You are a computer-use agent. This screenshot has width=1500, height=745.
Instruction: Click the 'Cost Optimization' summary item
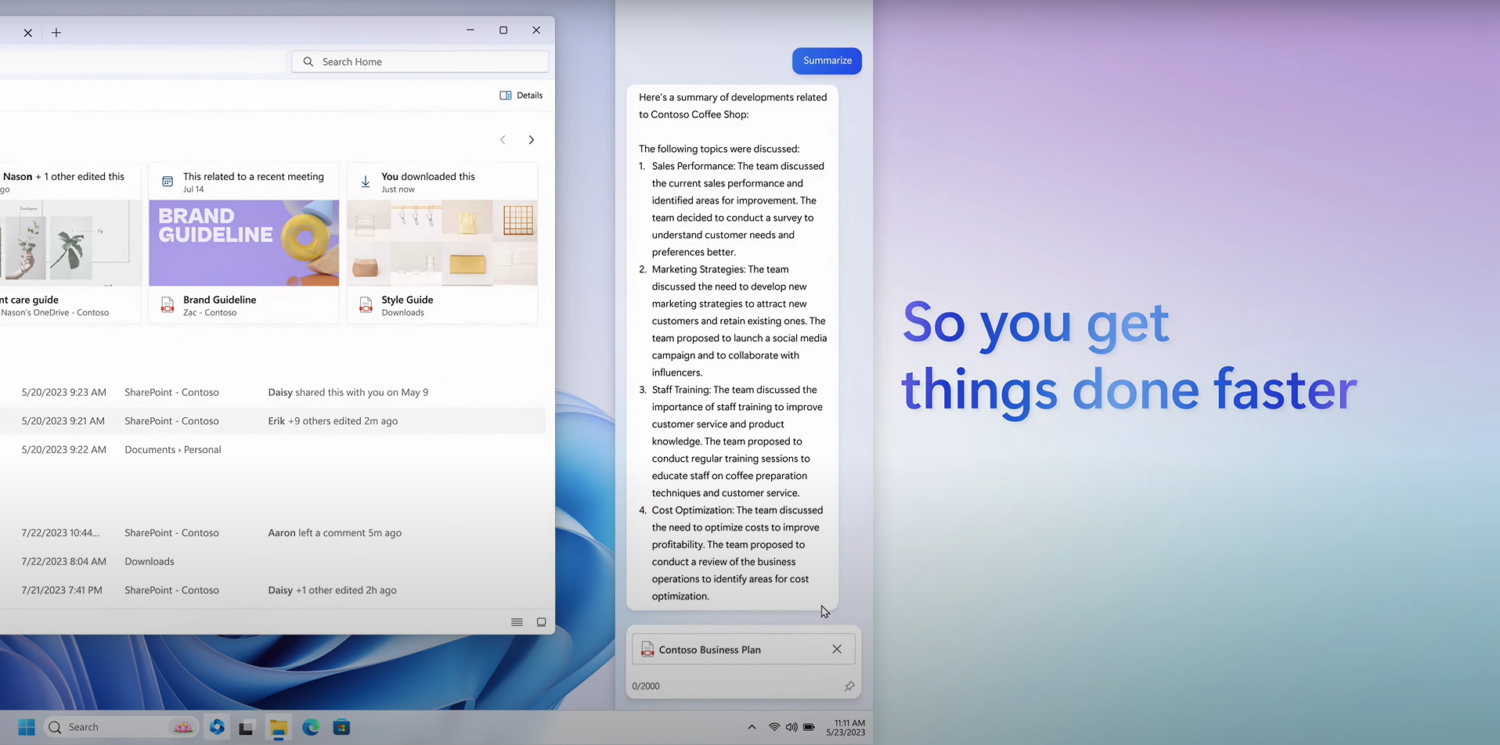point(733,553)
